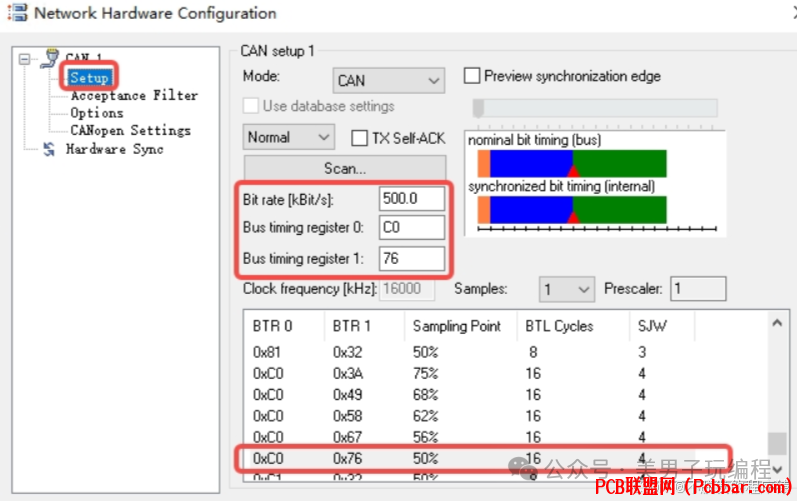Click the nominal bit timing bar
Screen dimensions: 797x501
(x=572, y=164)
